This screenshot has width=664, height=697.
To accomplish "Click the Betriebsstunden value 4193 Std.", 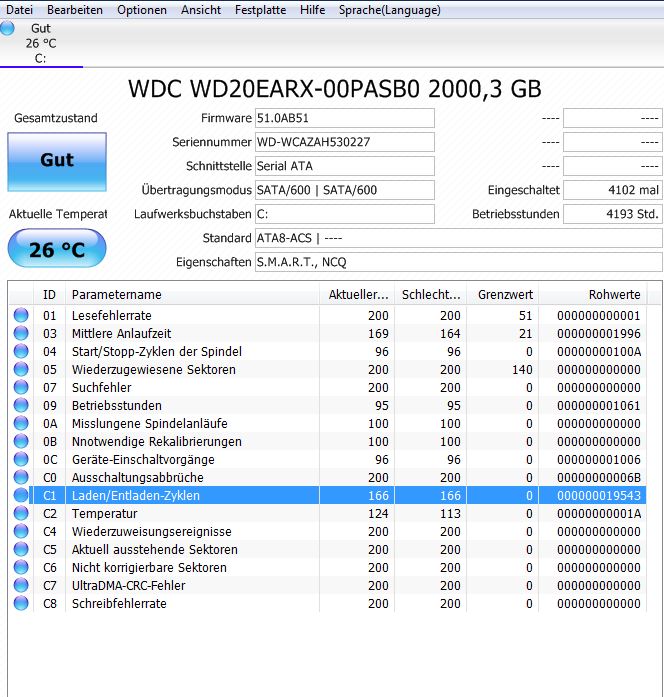I will (613, 214).
